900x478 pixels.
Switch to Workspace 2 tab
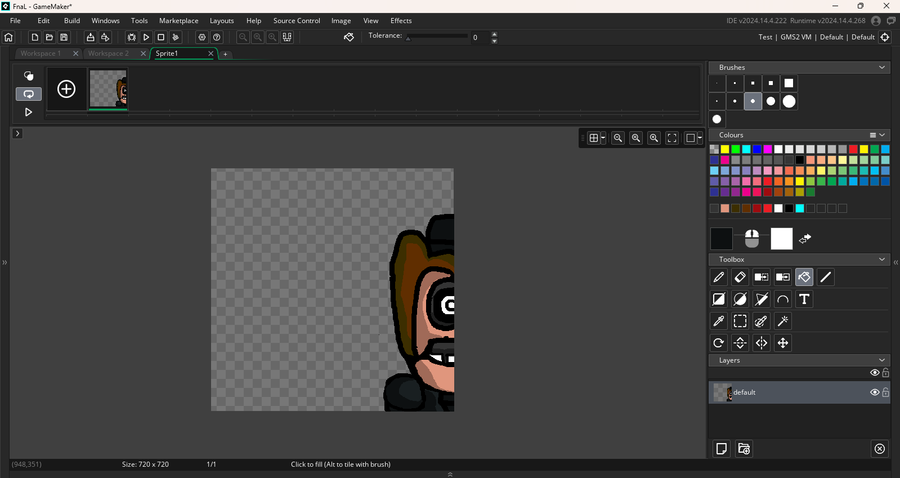point(108,53)
